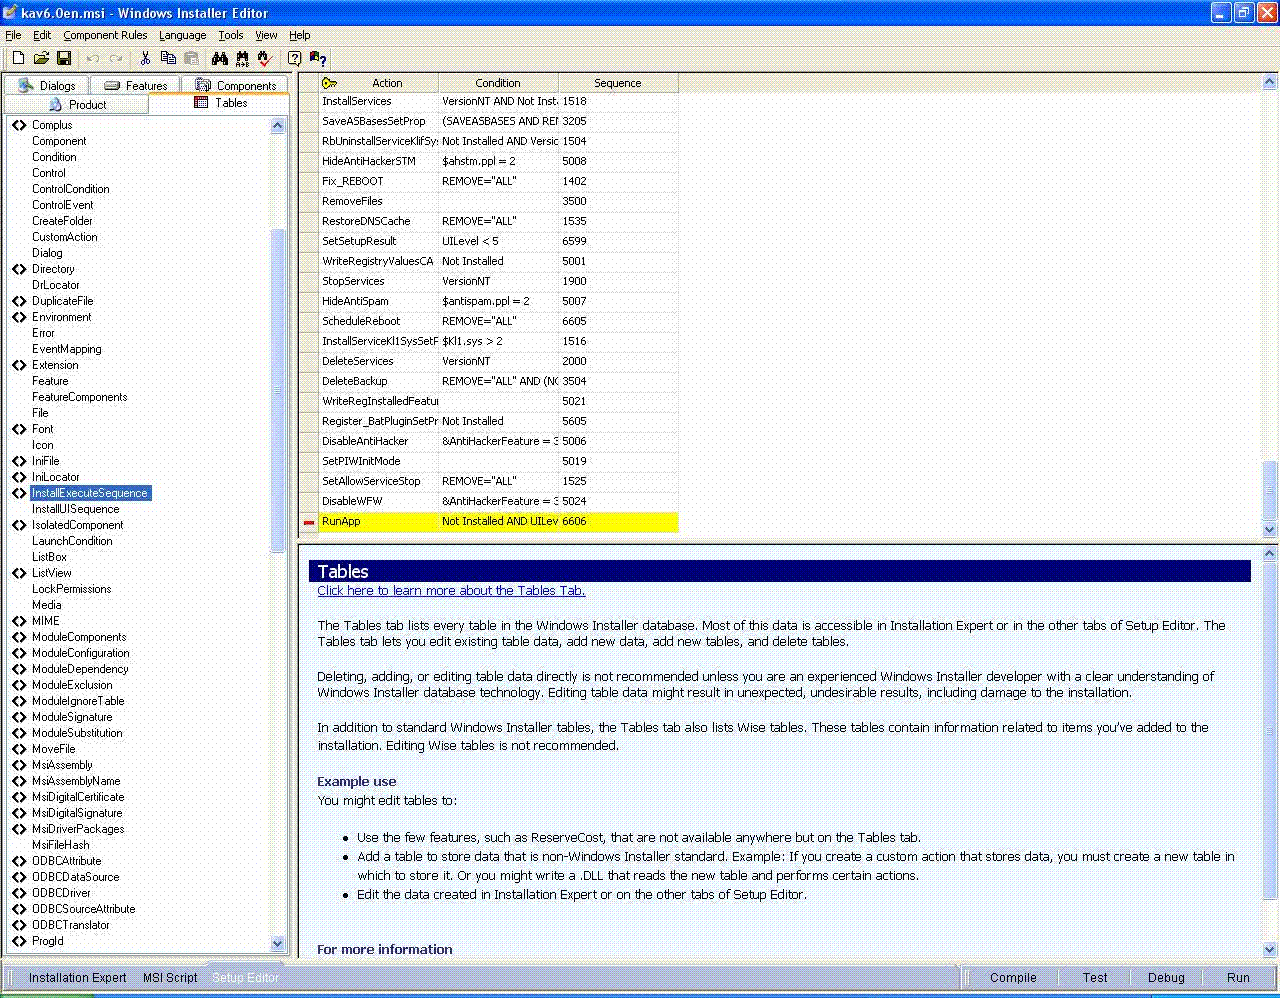
Task: Switch to the Features tab
Action: pos(136,85)
